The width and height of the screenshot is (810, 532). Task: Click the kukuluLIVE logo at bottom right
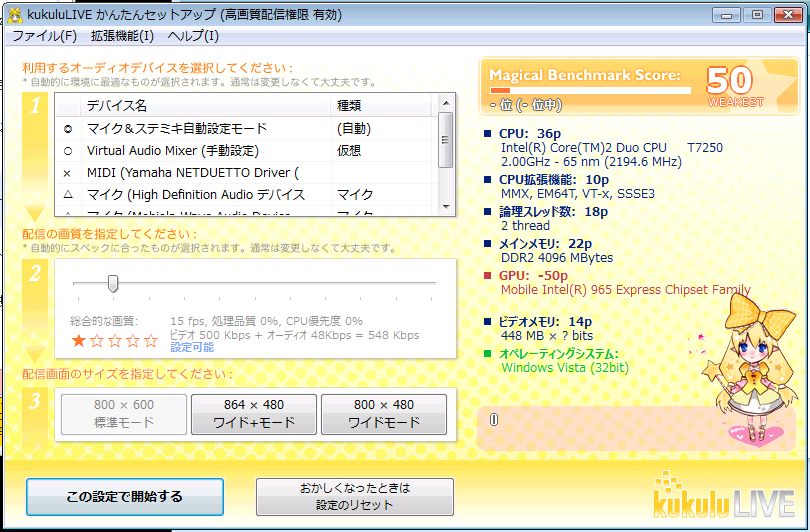click(721, 495)
